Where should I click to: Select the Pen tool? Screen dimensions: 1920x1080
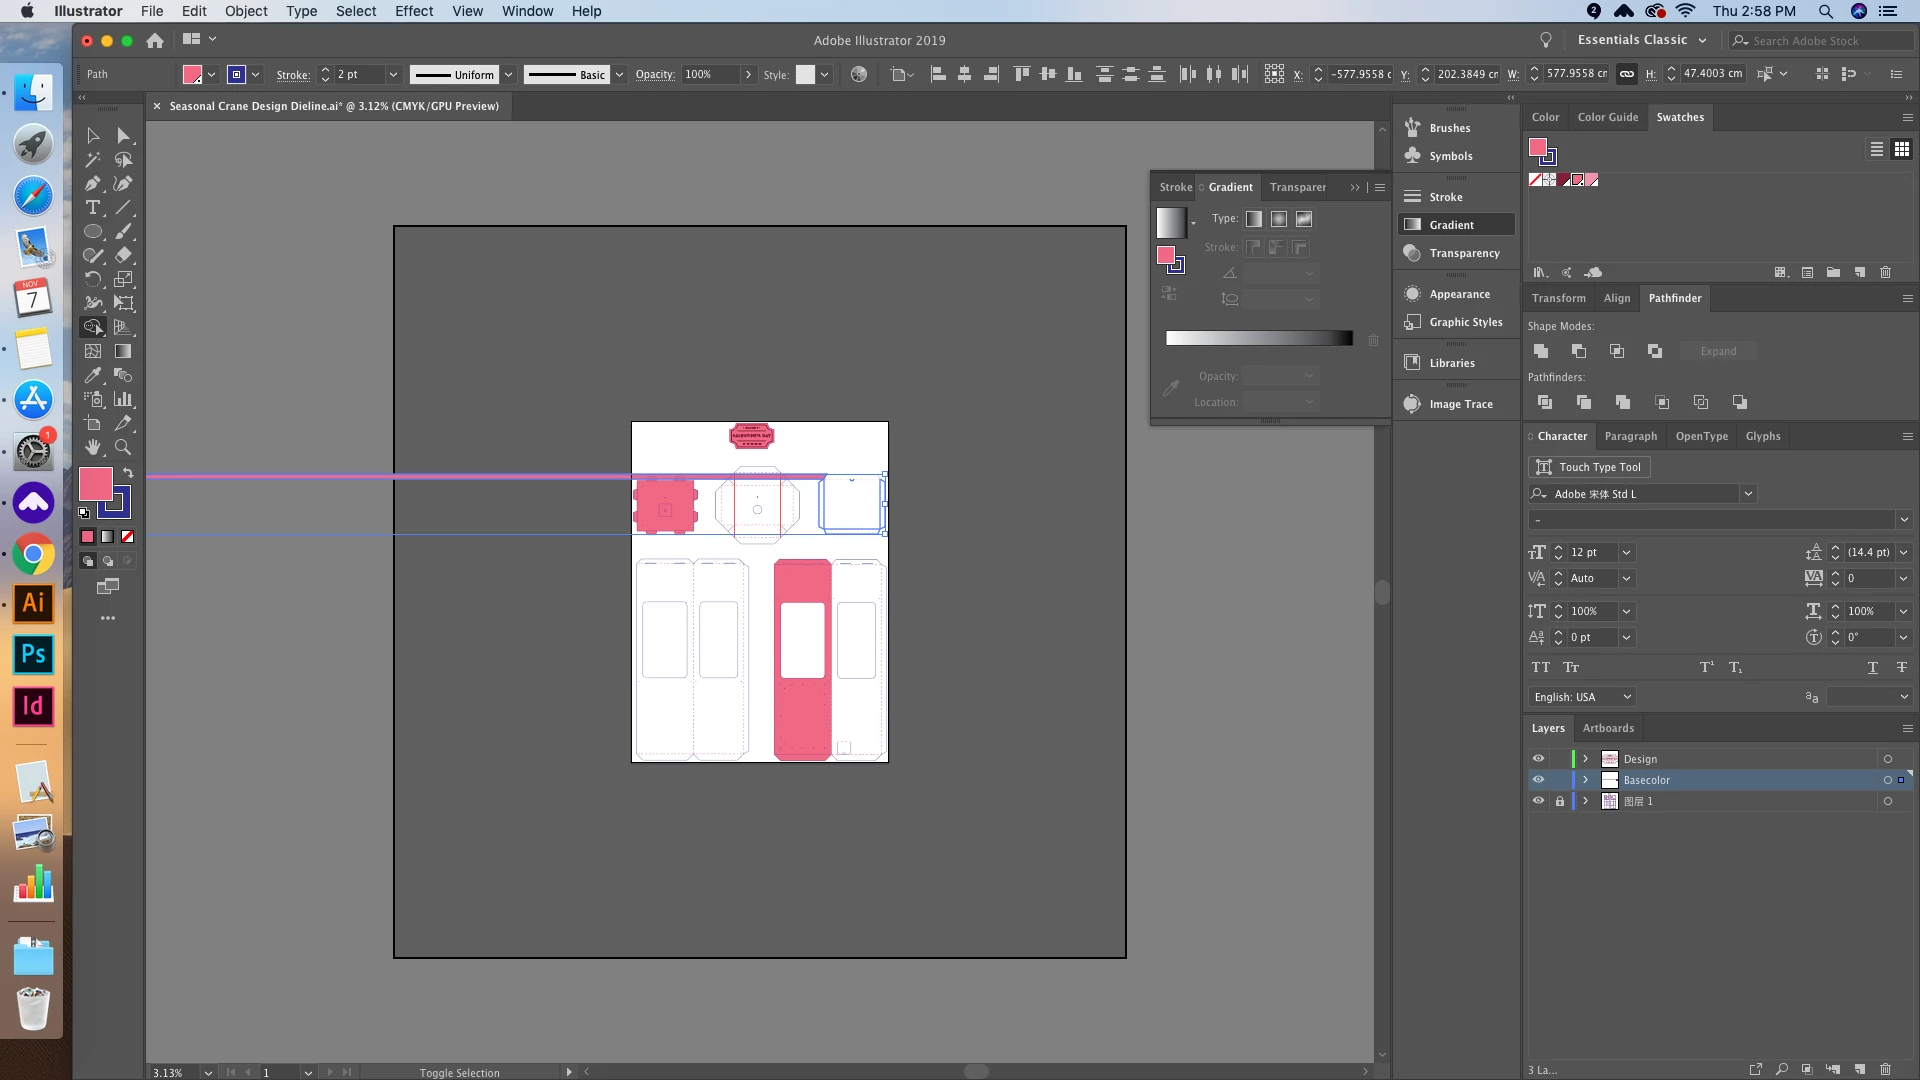tap(92, 184)
